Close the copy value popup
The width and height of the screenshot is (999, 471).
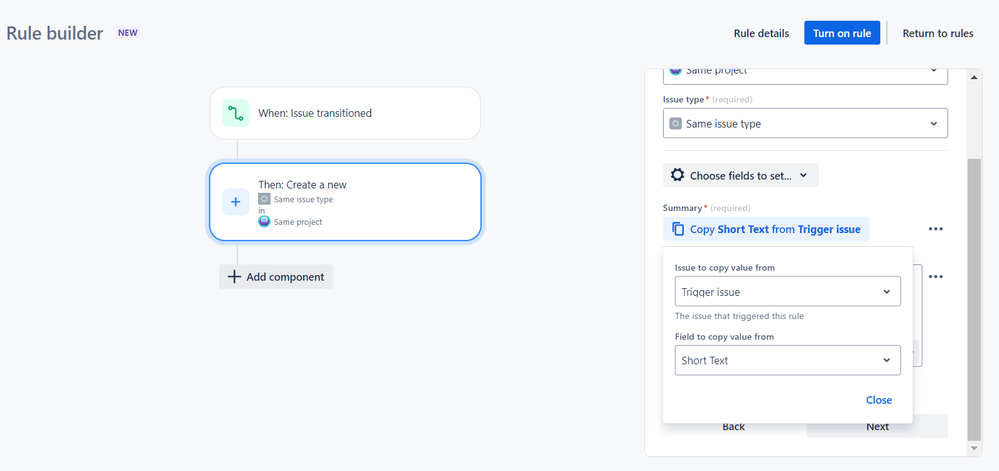coord(879,400)
